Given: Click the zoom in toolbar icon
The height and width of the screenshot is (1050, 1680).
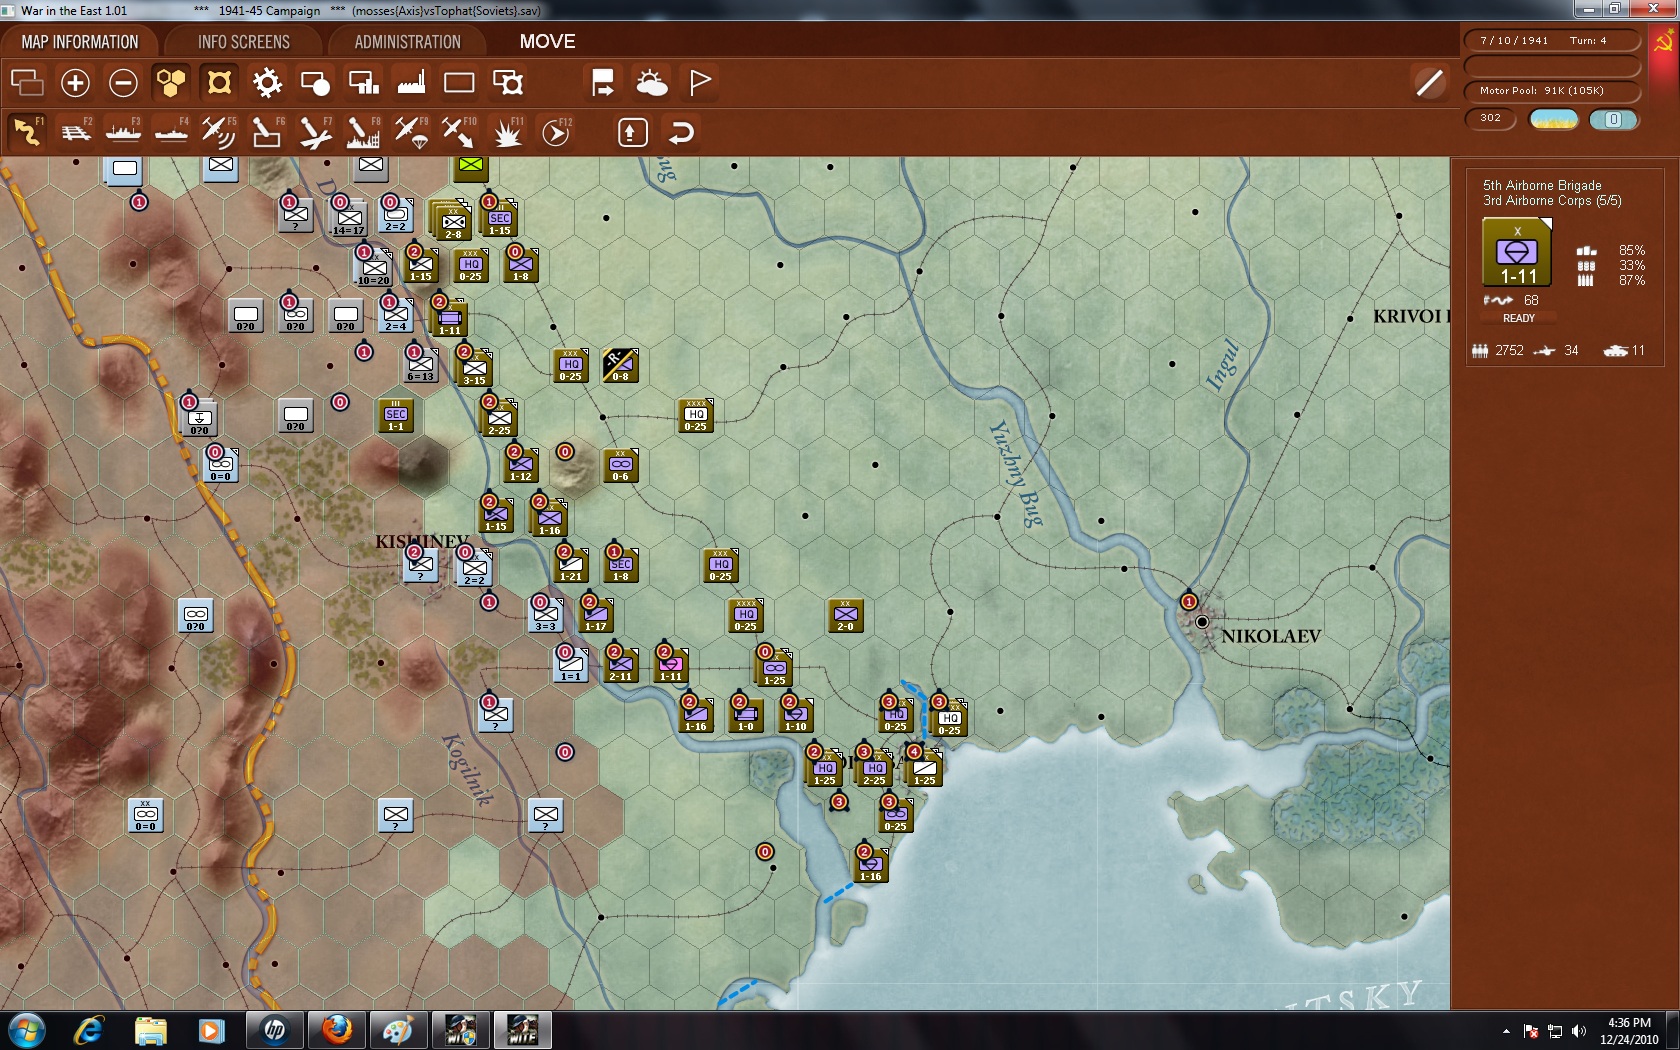Looking at the screenshot, I should click(x=75, y=82).
